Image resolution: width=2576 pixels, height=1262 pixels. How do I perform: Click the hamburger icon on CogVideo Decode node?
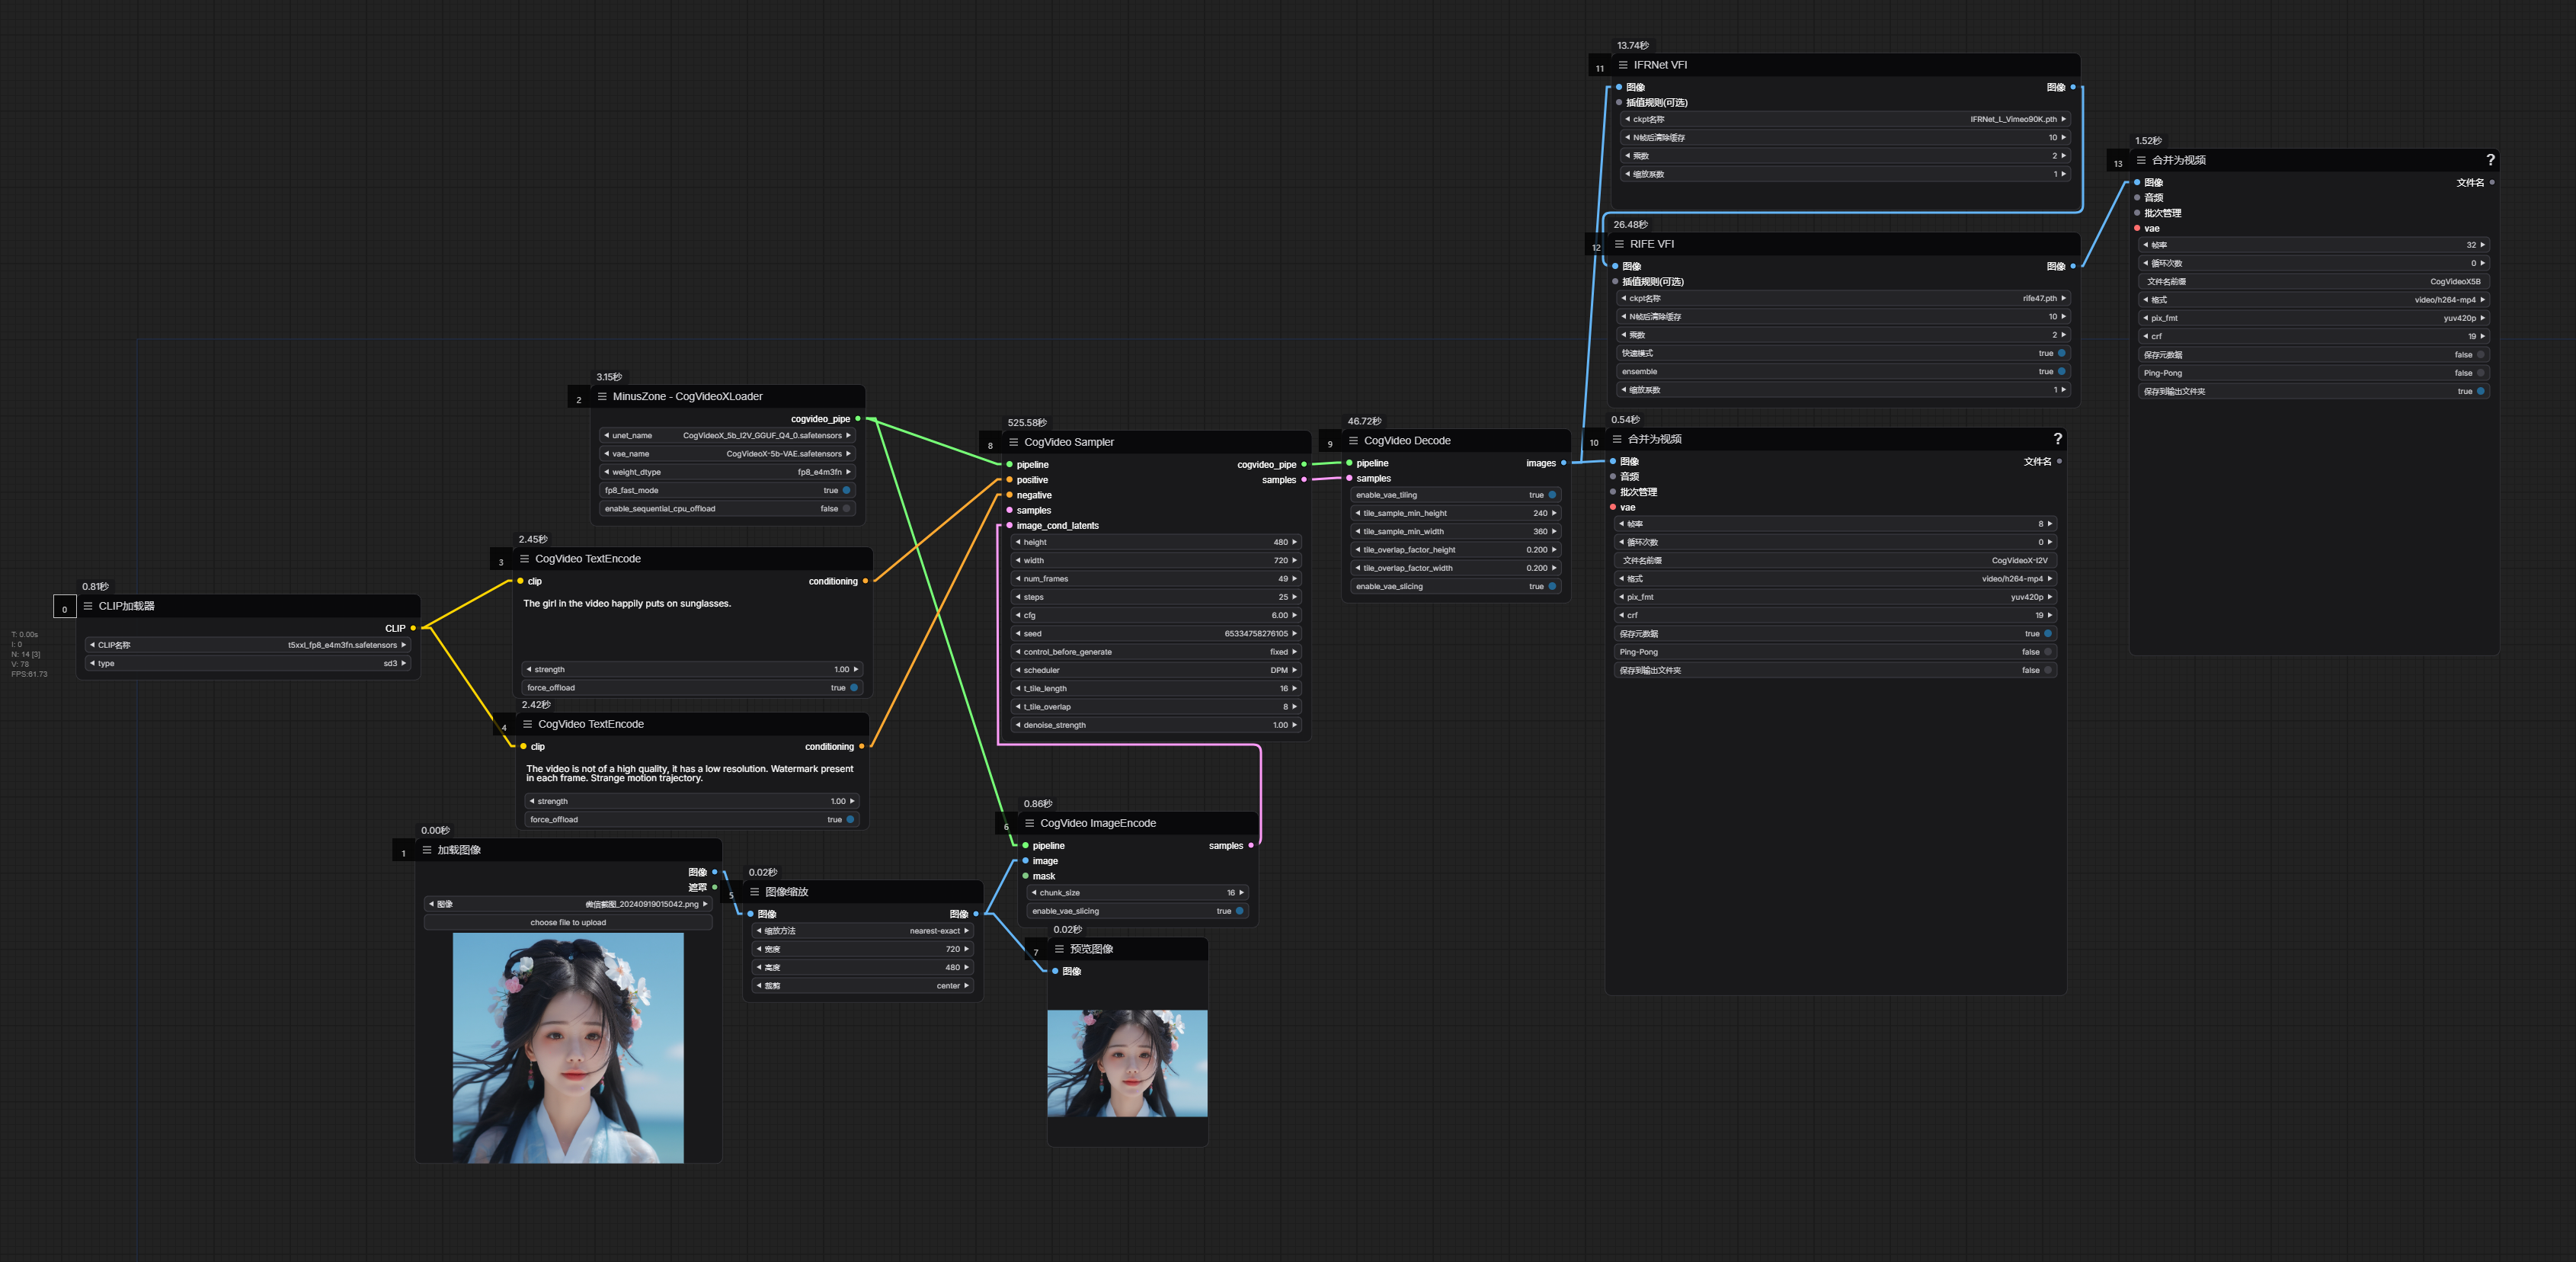click(x=1353, y=441)
